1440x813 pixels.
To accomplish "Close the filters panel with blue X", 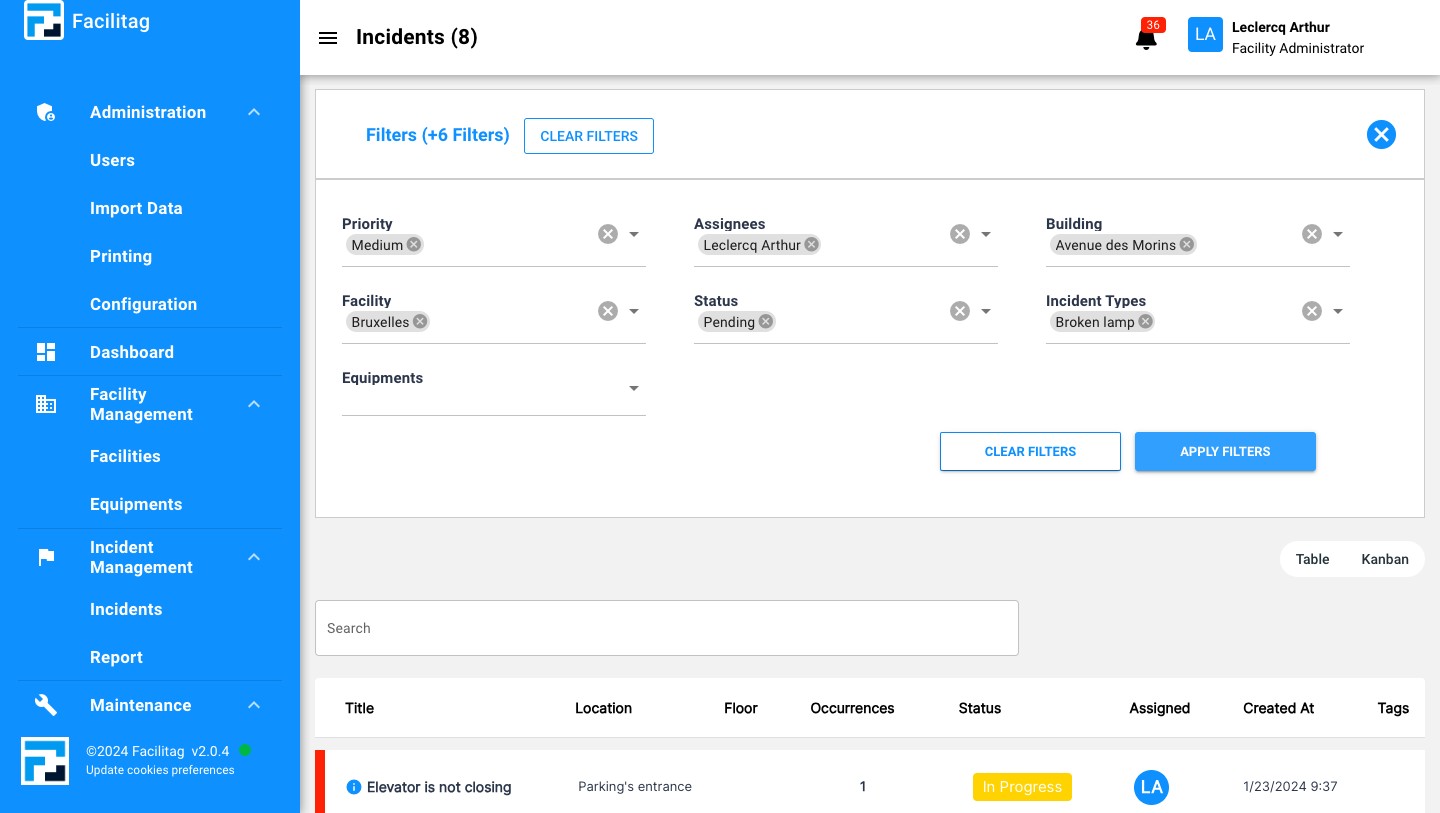I will point(1381,135).
